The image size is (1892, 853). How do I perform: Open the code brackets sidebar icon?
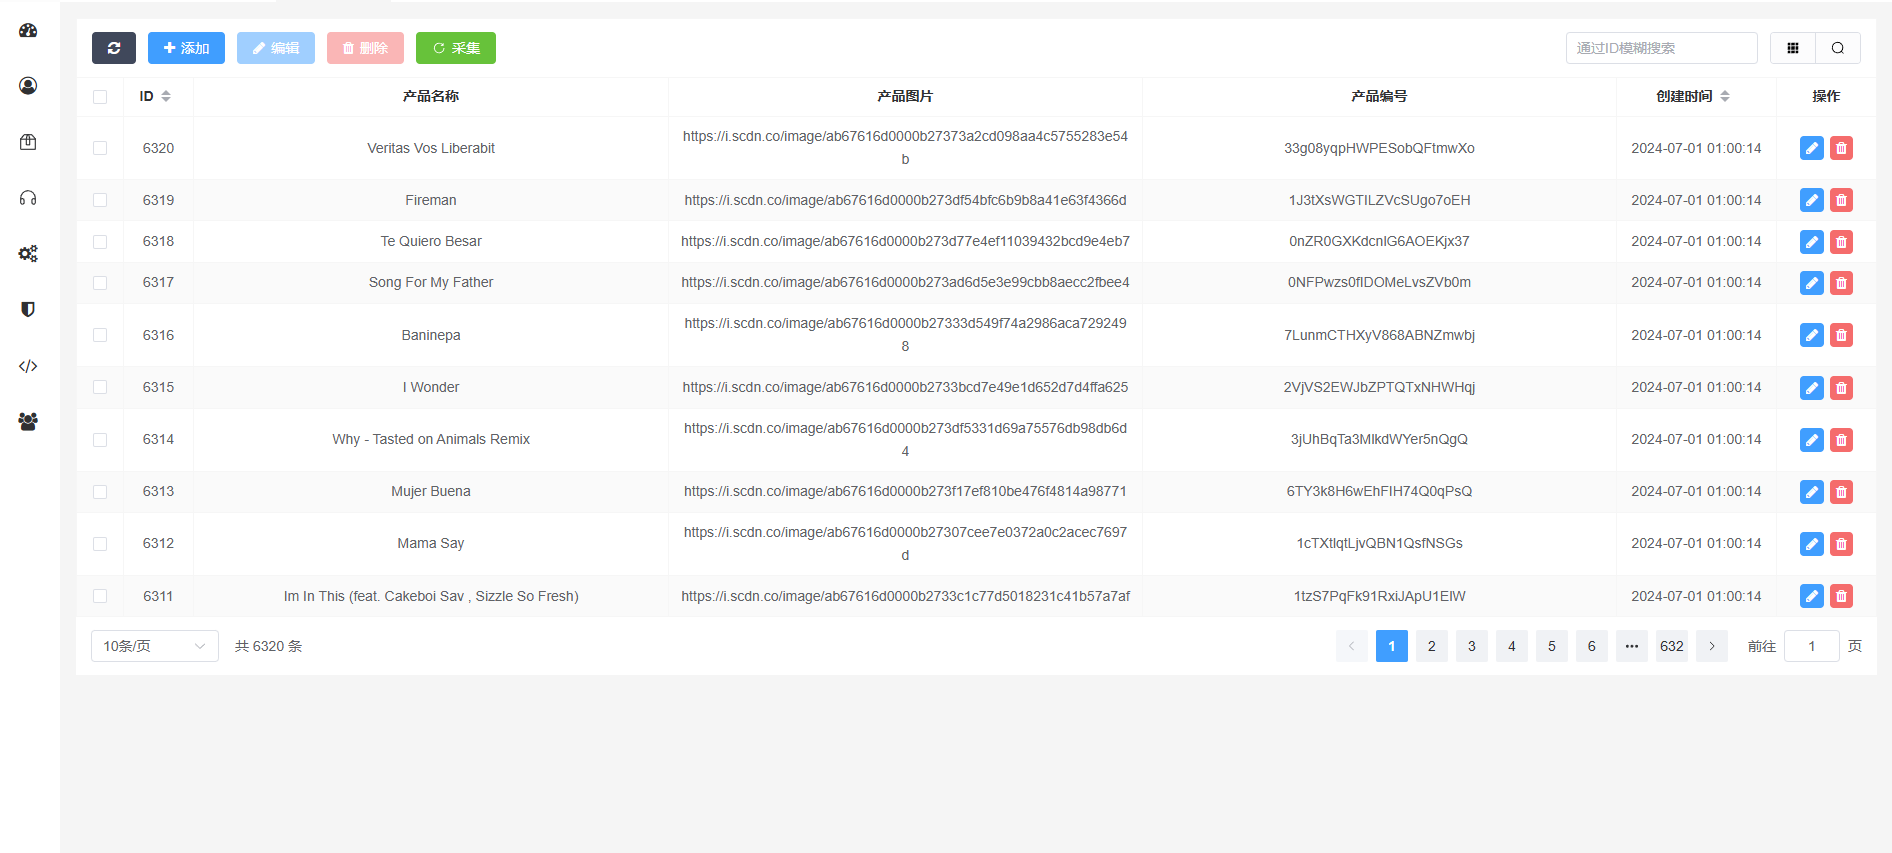tap(28, 366)
